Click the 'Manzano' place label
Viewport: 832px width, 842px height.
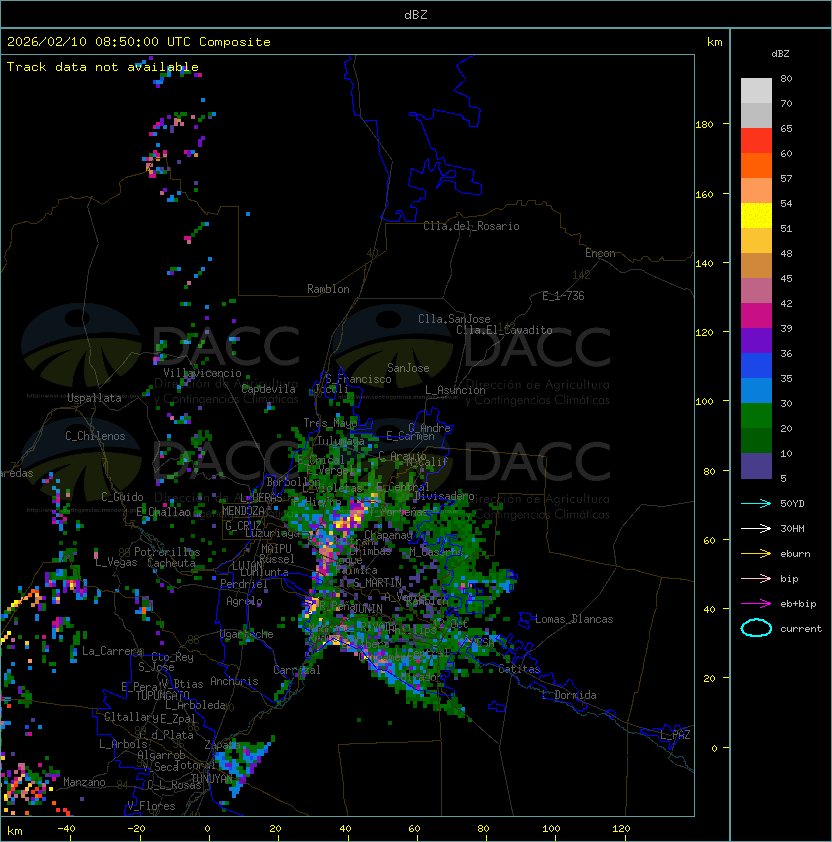point(84,782)
